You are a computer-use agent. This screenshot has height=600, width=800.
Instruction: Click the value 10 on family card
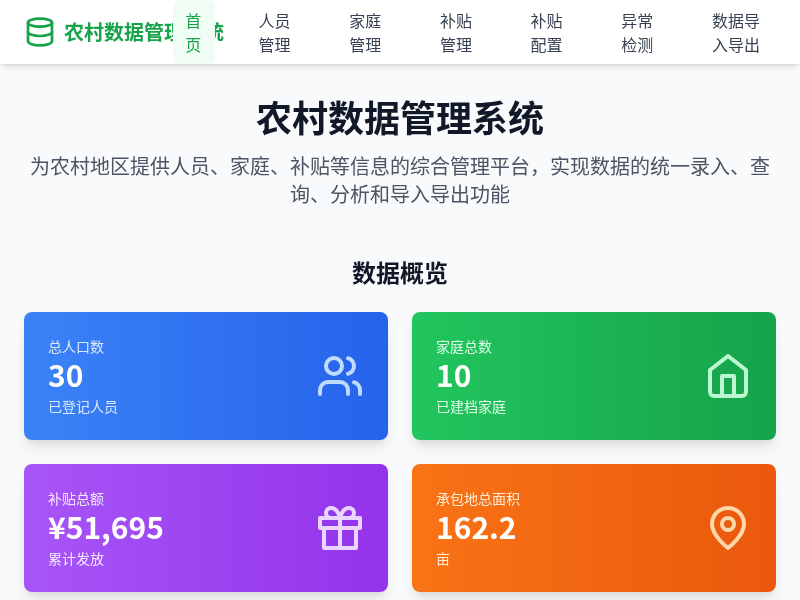(x=454, y=377)
